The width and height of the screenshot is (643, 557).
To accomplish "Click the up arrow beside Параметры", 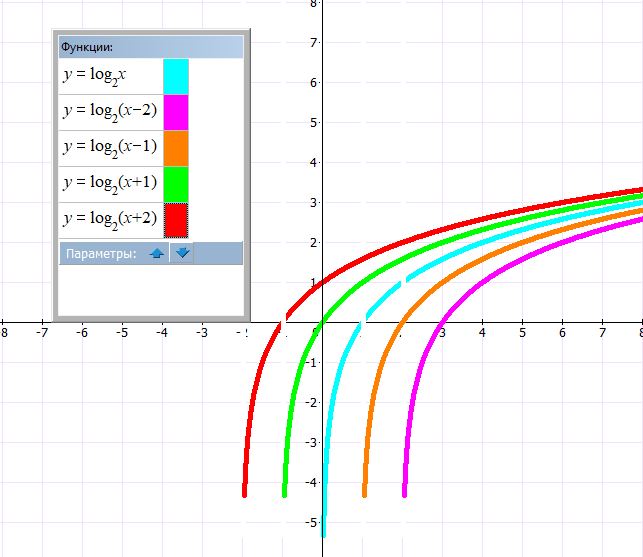I will (x=156, y=253).
